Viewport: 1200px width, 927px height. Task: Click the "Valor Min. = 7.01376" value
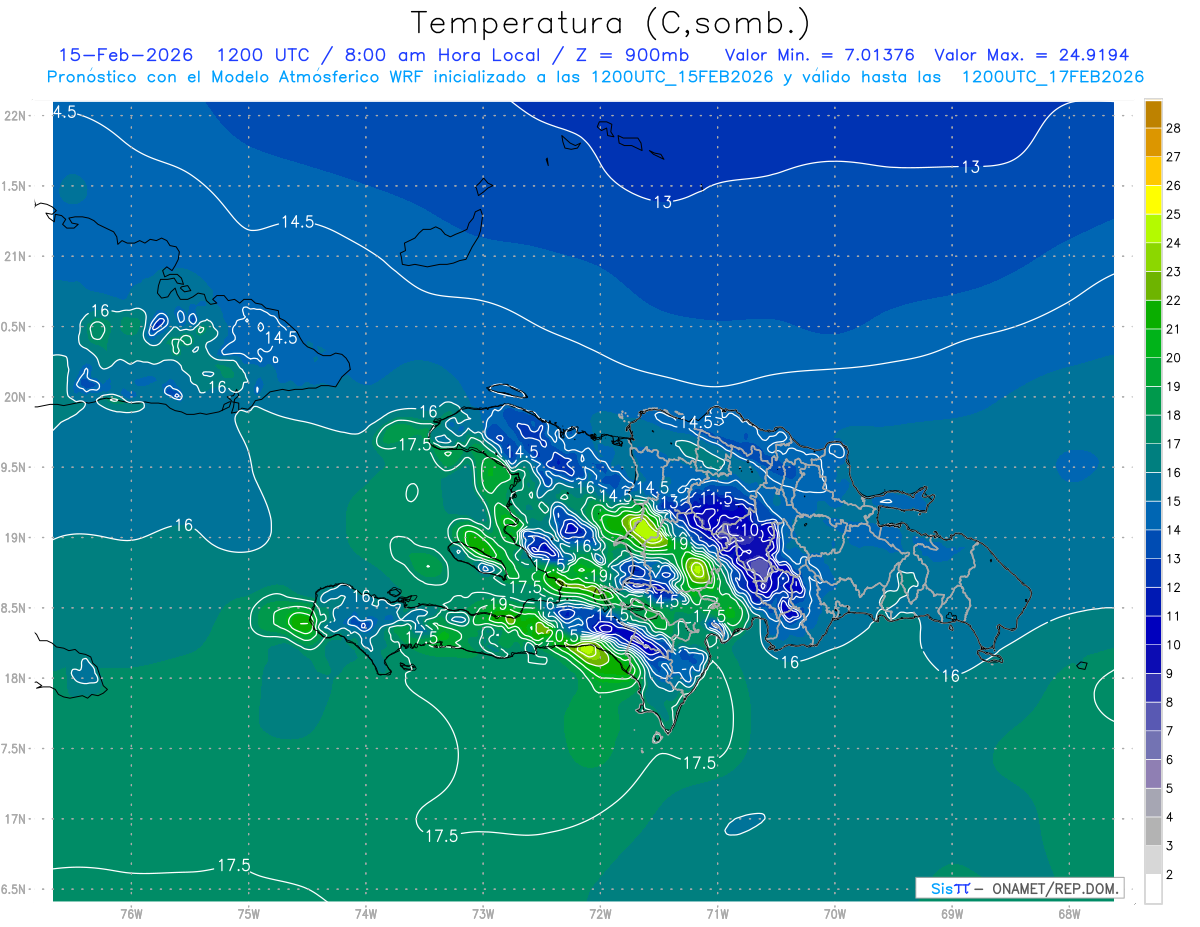tap(819, 55)
